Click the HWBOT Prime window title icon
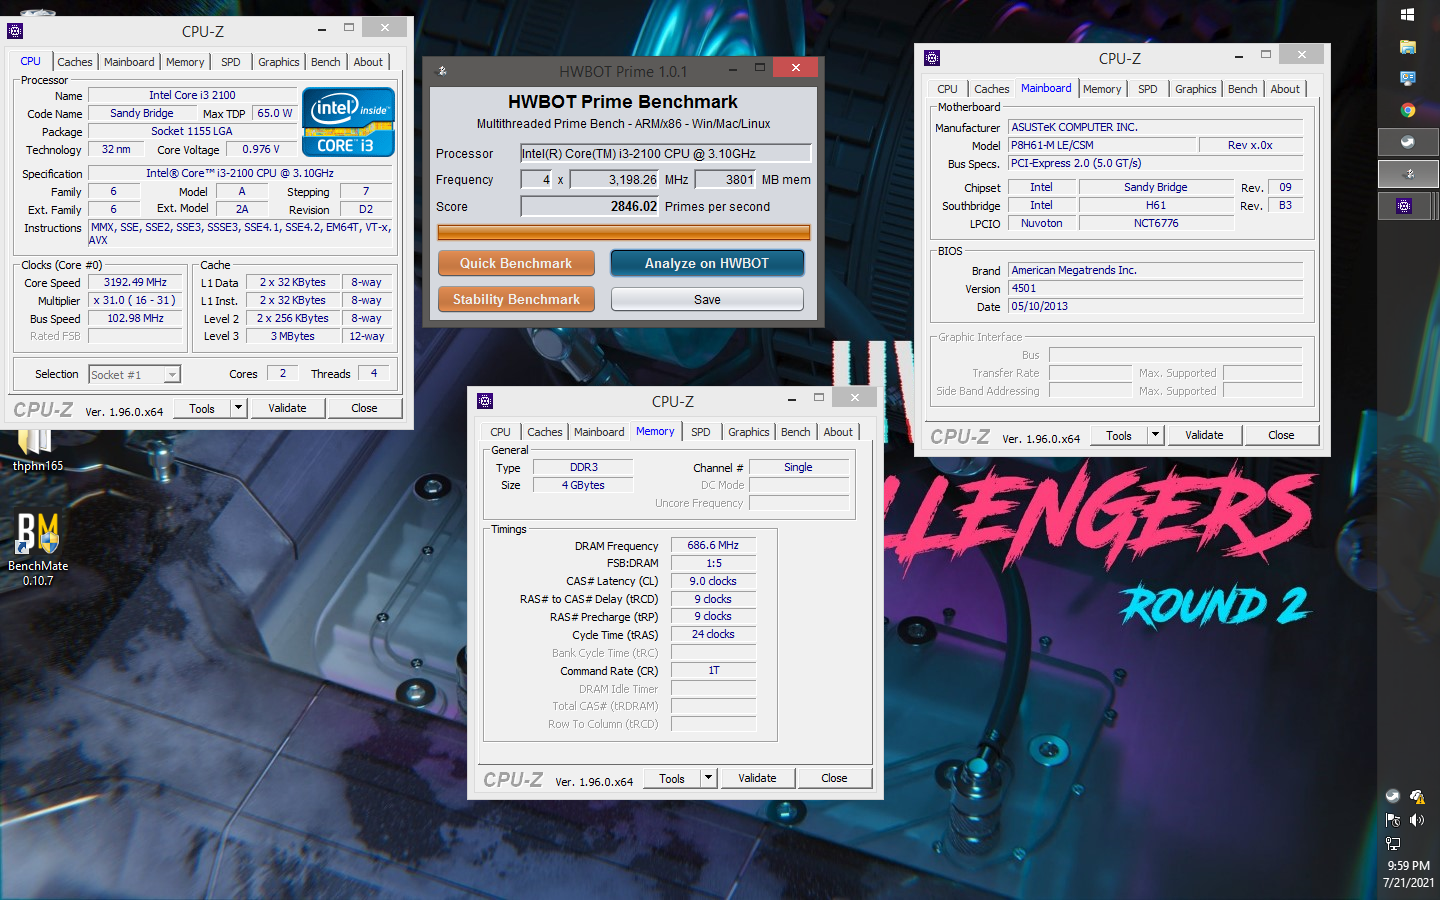Viewport: 1440px width, 900px height. 443,71
